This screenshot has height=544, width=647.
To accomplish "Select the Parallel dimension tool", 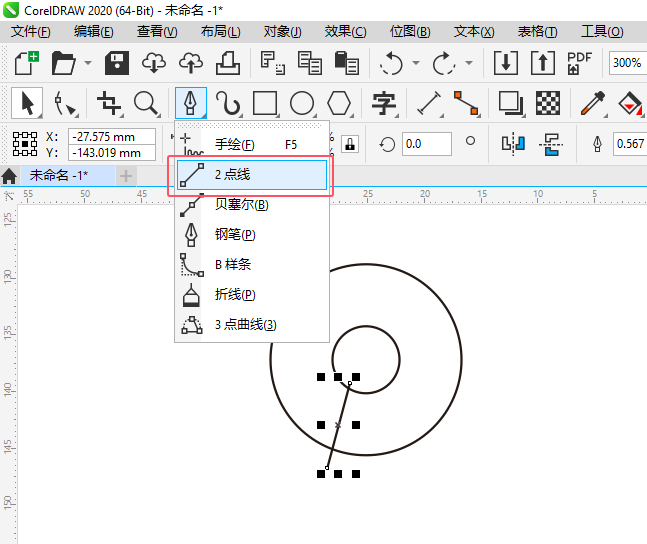I will coord(429,103).
